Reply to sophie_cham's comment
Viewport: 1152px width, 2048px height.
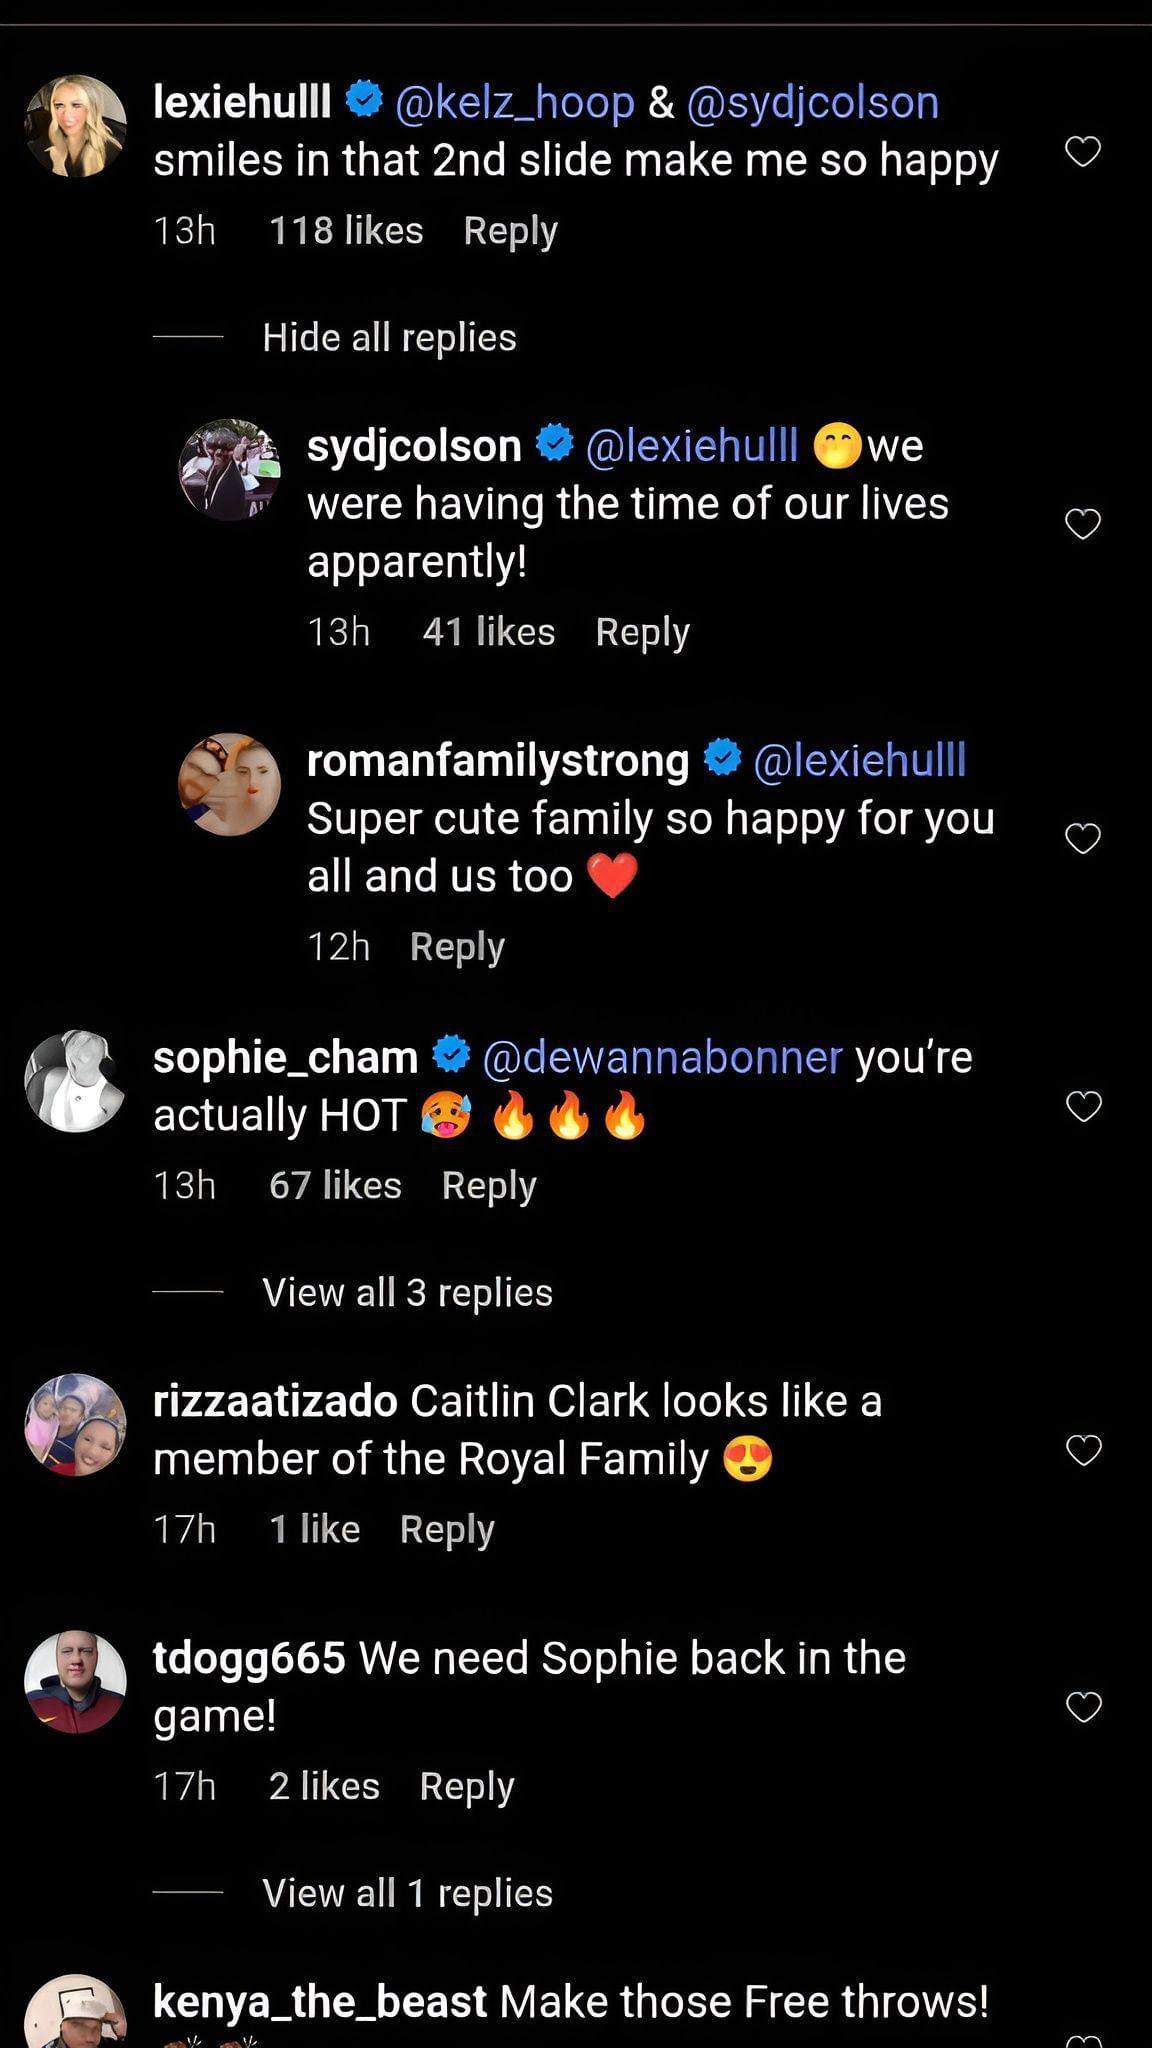[489, 1186]
